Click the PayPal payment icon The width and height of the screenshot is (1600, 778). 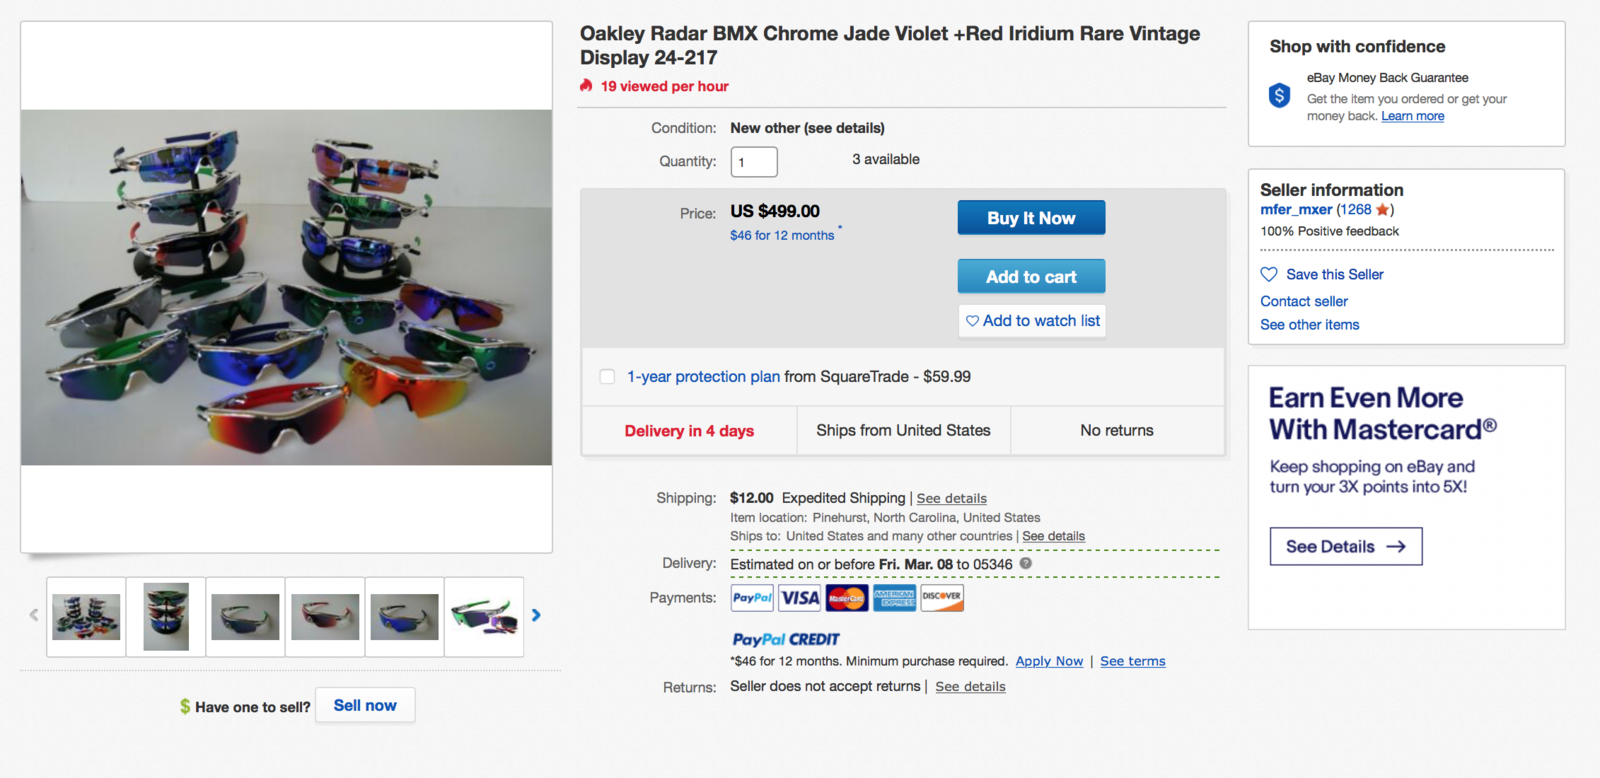(752, 598)
